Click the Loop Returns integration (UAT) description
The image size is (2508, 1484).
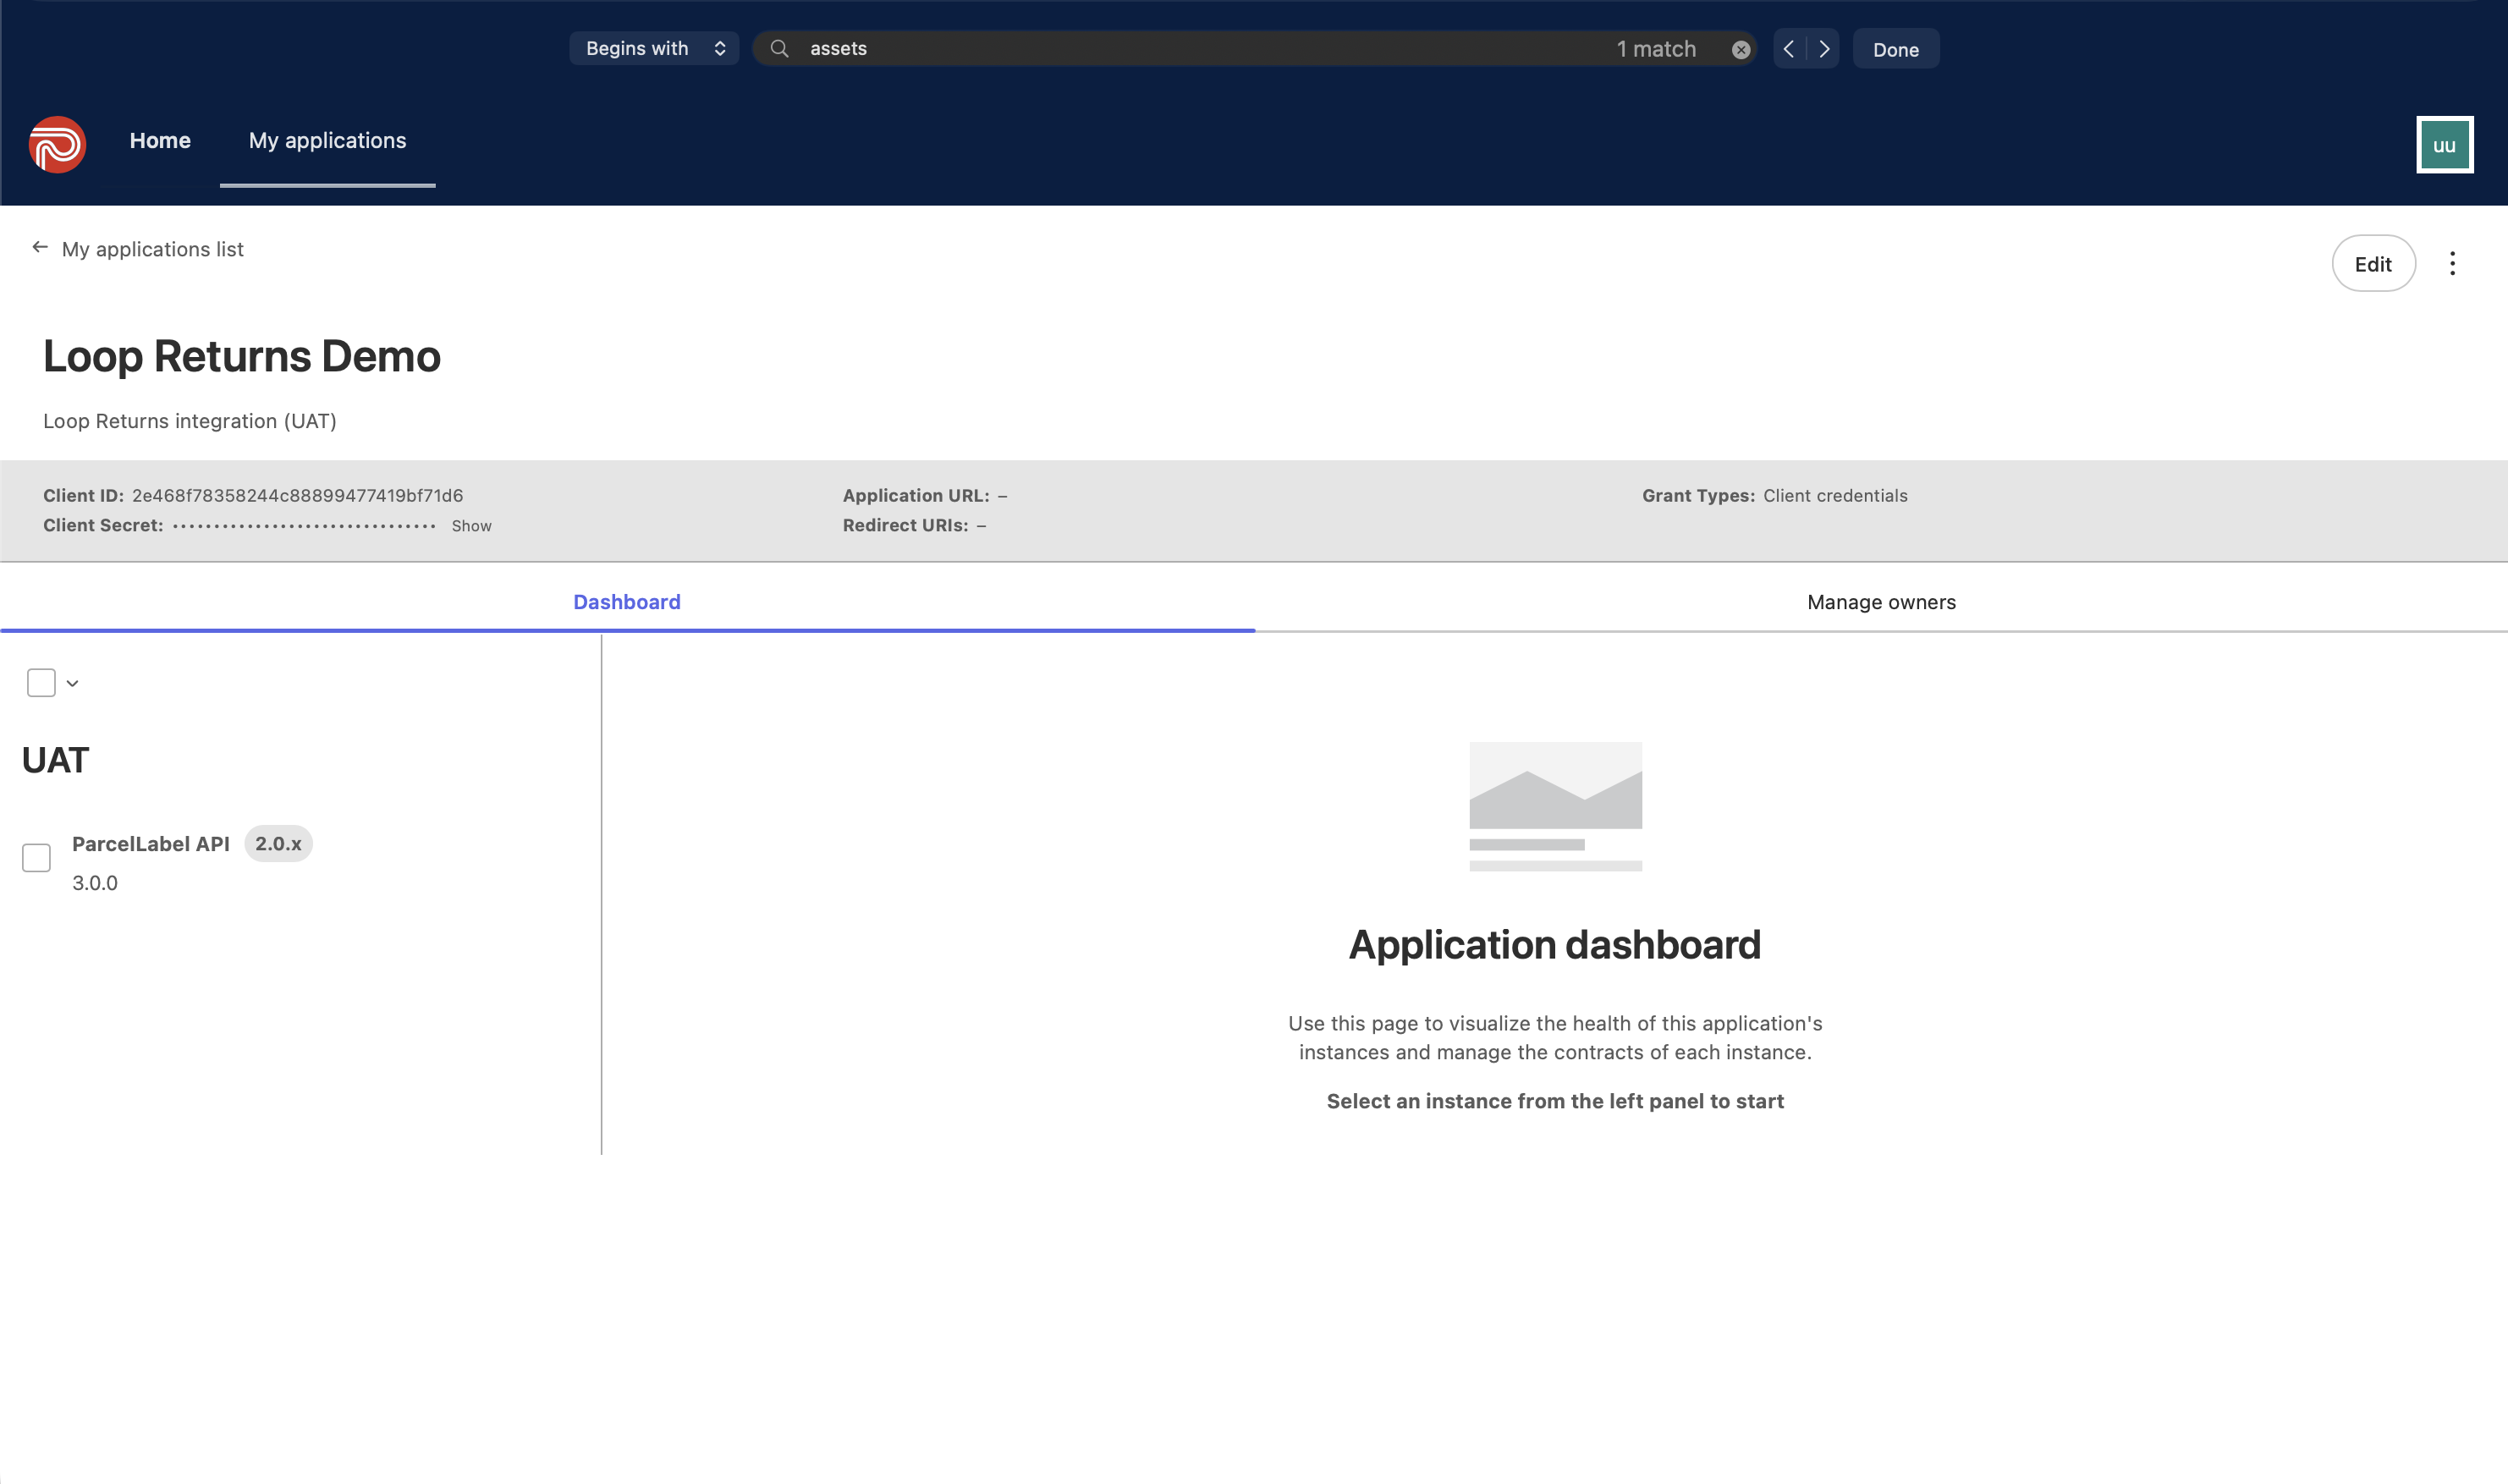189,421
